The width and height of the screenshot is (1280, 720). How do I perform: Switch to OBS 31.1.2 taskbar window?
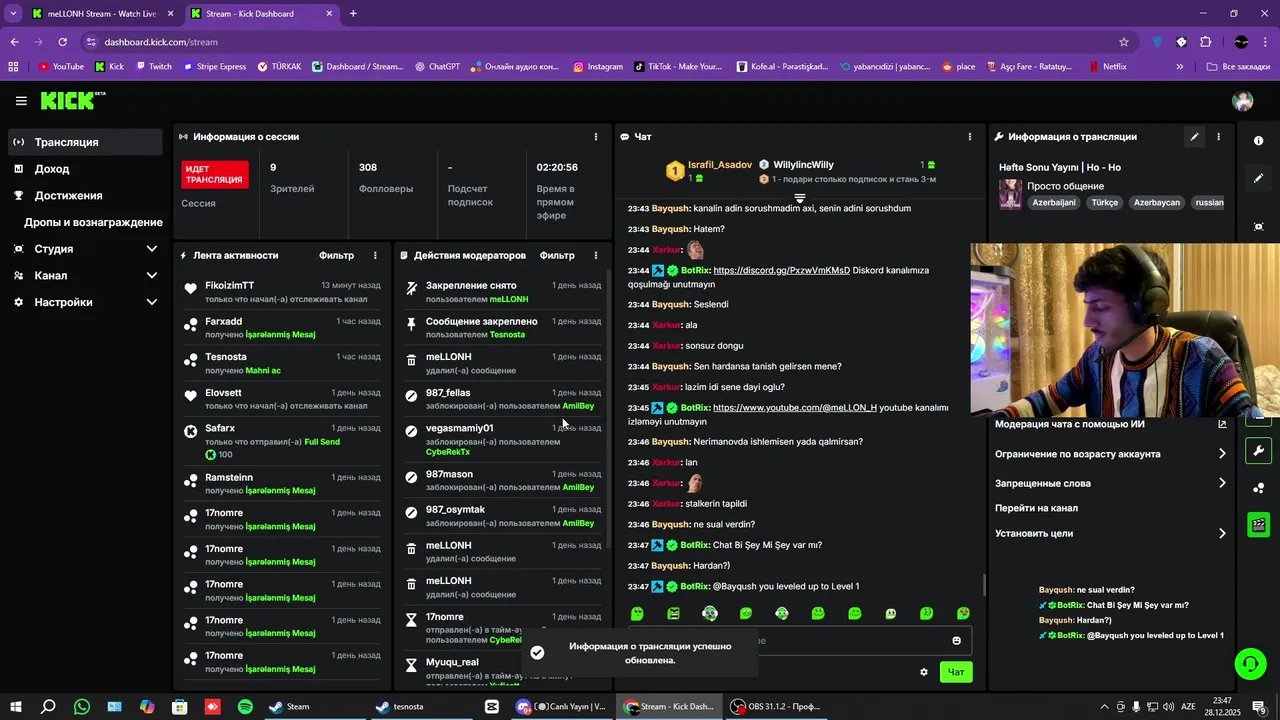tap(776, 706)
